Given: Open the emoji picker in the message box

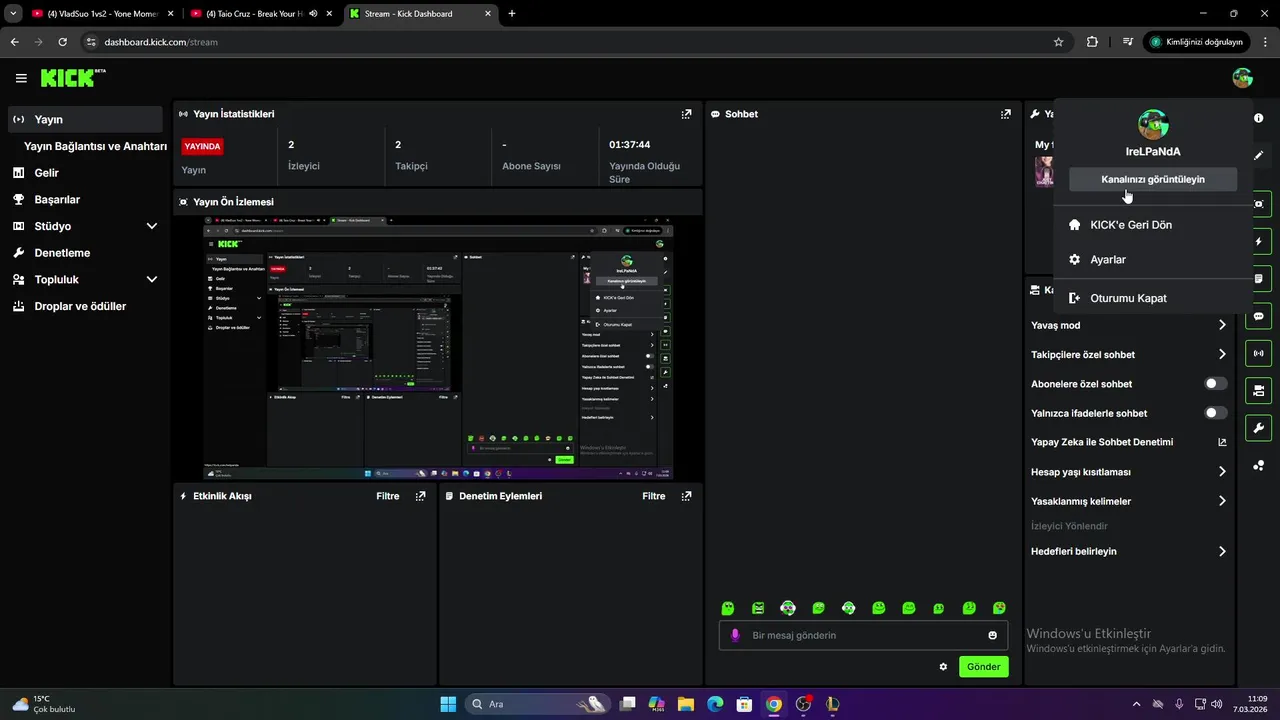Looking at the screenshot, I should 992,635.
